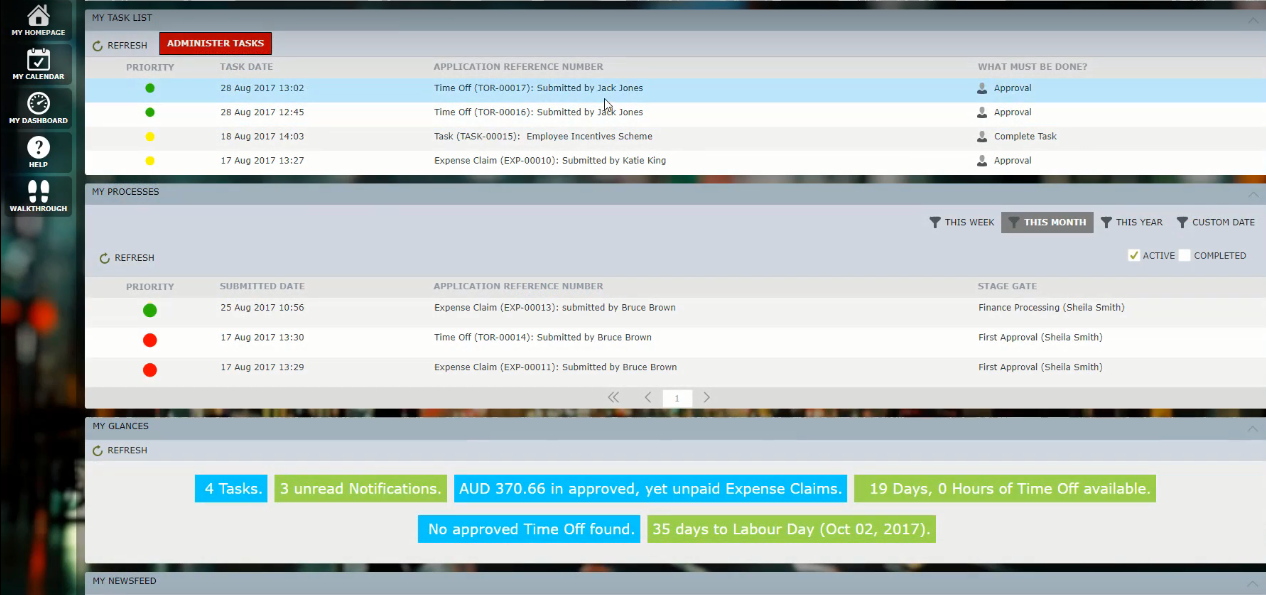
Task: Go to next page of processes
Action: click(x=707, y=397)
